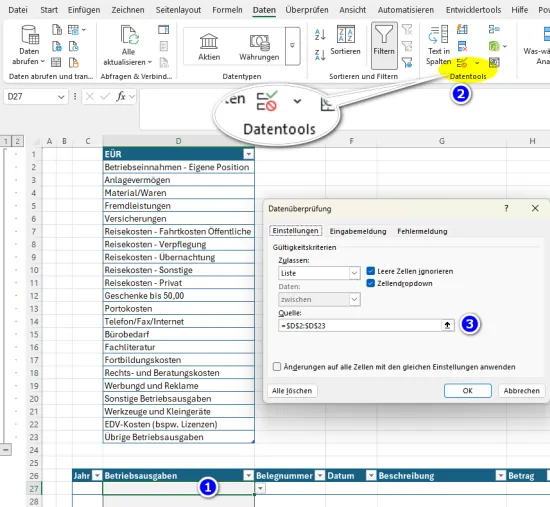Switch to the Einfügen ribbon tab
Image resolution: width=550 pixels, height=507 pixels.
click(x=84, y=10)
